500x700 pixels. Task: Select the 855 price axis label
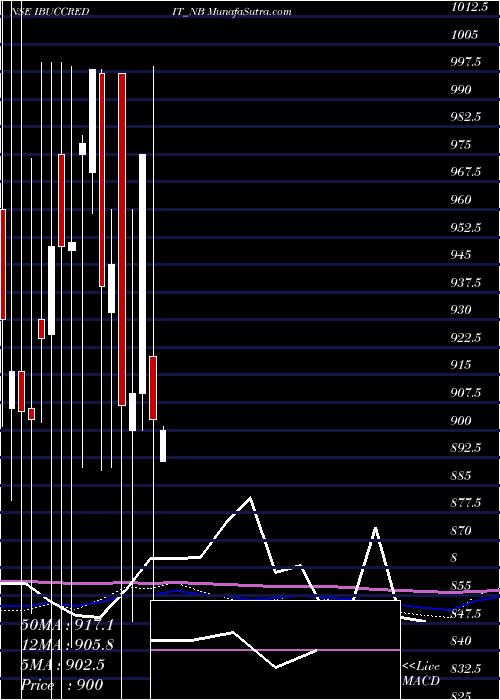tap(461, 586)
